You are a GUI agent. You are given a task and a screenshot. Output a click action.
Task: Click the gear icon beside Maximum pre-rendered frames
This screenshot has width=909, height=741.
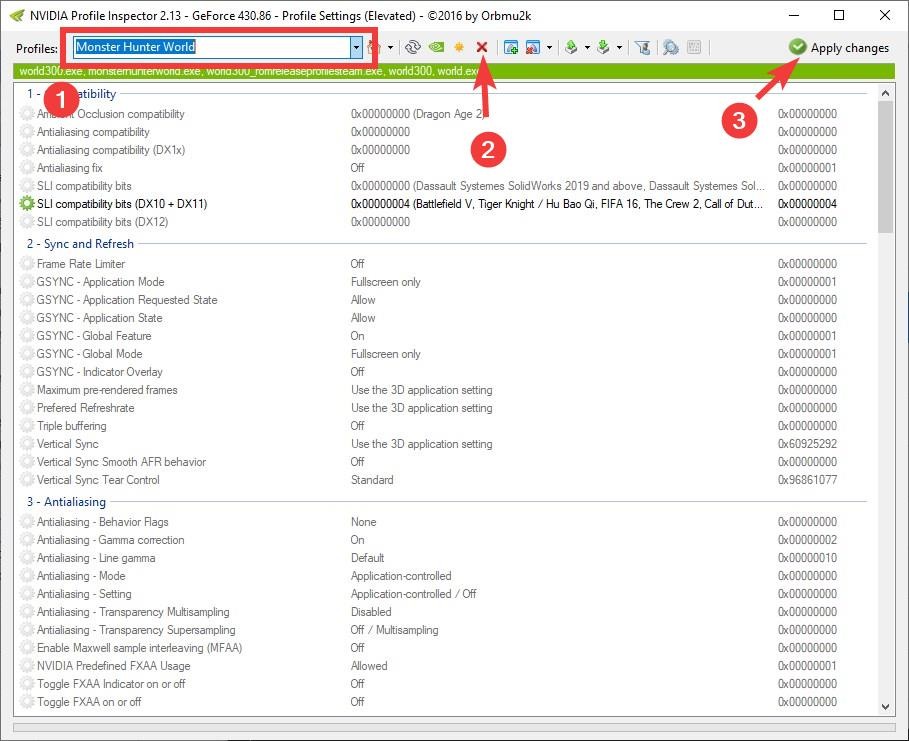coord(27,390)
